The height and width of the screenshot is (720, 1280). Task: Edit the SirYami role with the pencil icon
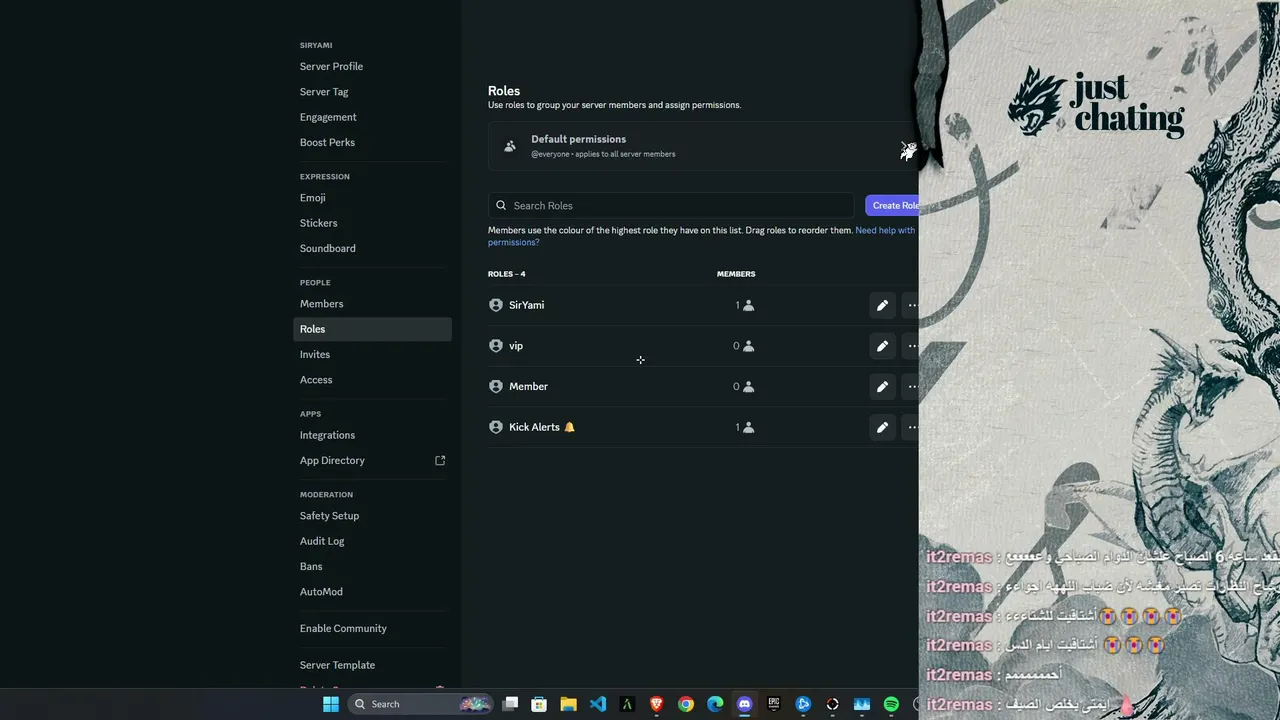pos(882,305)
